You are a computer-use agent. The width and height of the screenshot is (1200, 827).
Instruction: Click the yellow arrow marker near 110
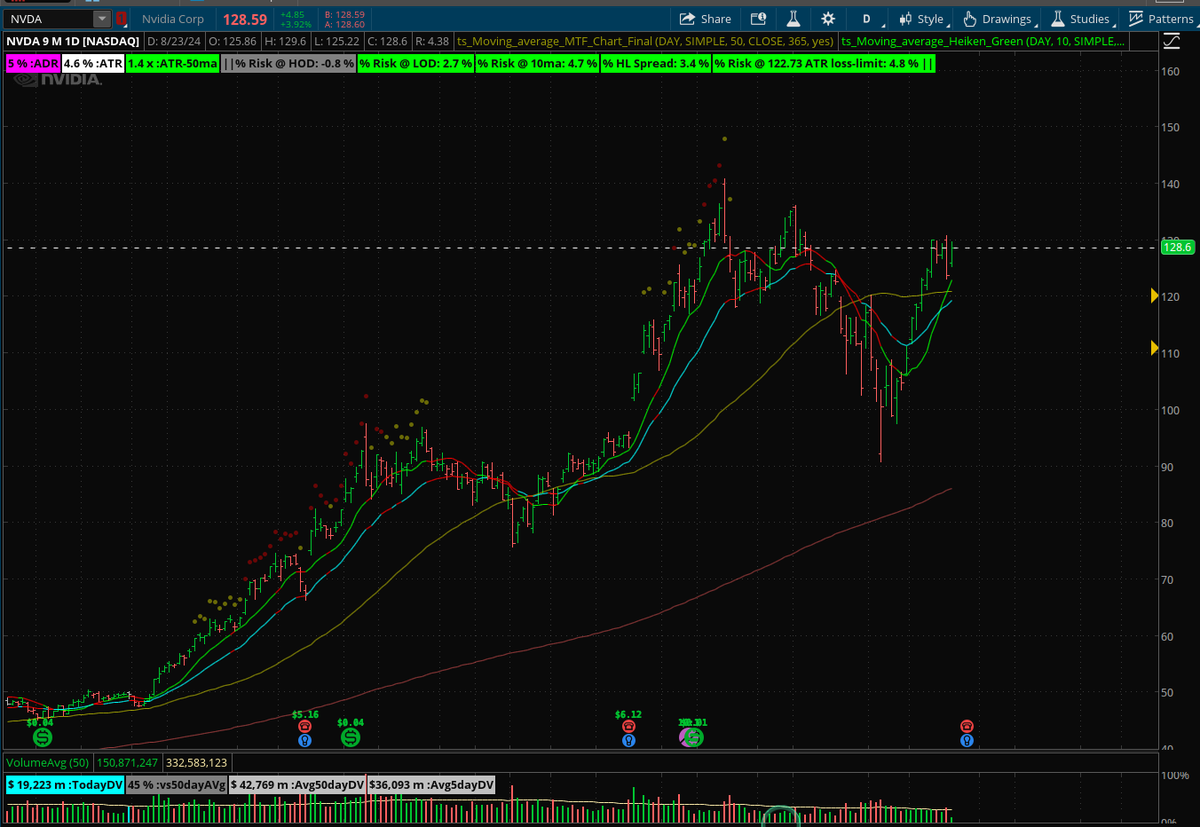(x=1154, y=348)
